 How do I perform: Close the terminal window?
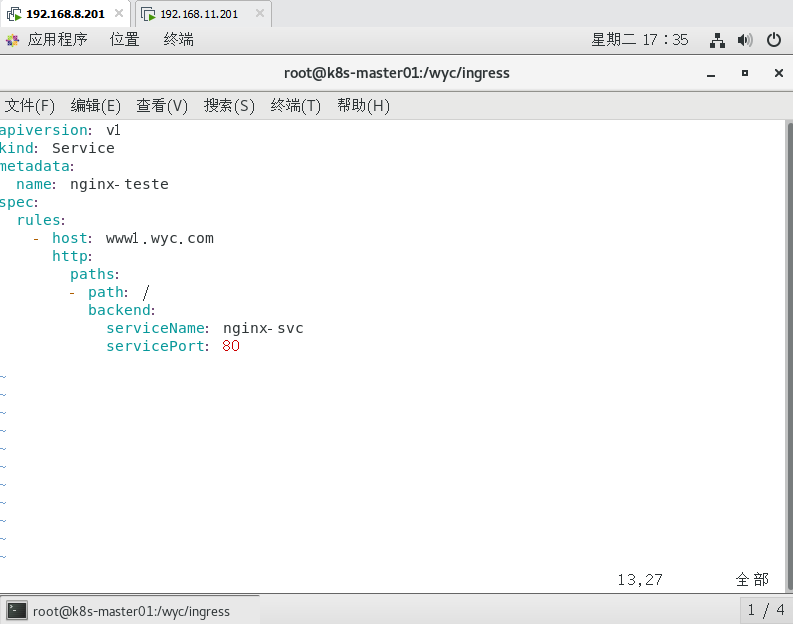(779, 73)
